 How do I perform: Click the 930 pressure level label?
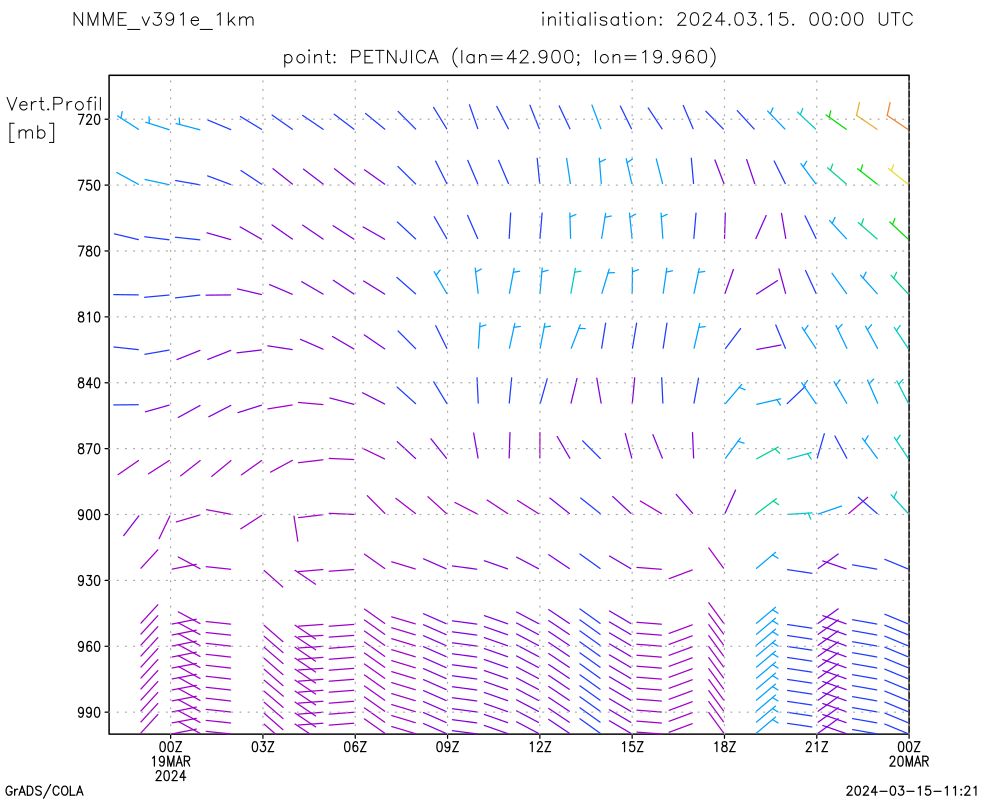point(89,581)
